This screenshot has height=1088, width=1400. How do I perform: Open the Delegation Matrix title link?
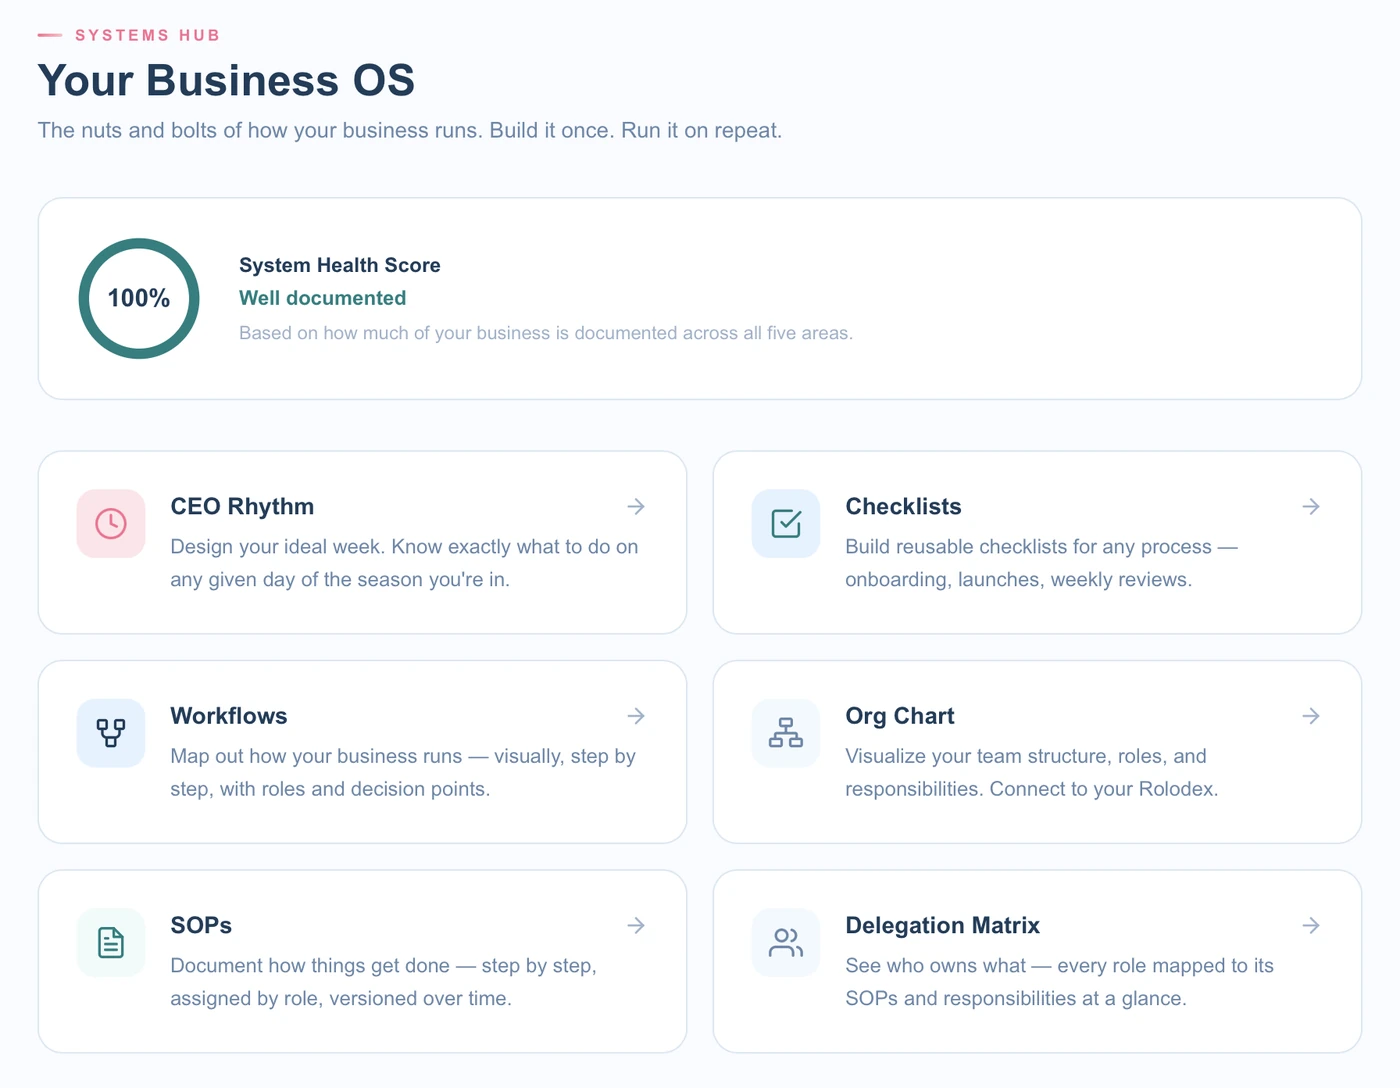(x=943, y=926)
